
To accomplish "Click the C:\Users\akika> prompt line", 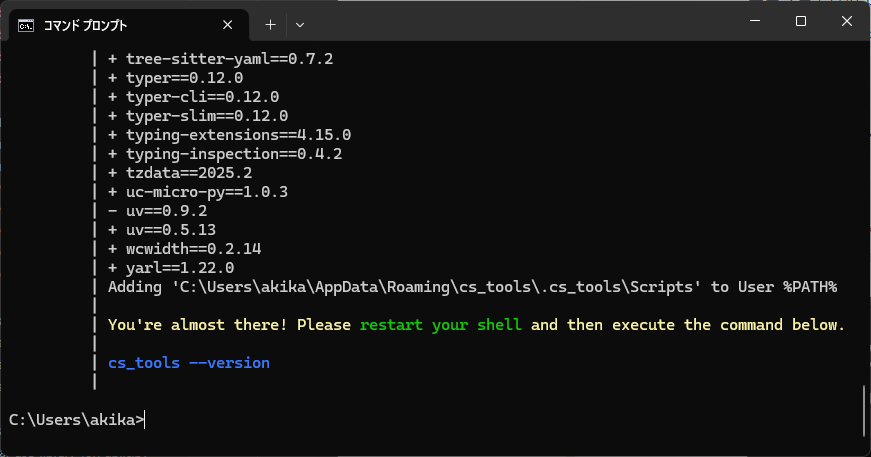I will (x=76, y=420).
